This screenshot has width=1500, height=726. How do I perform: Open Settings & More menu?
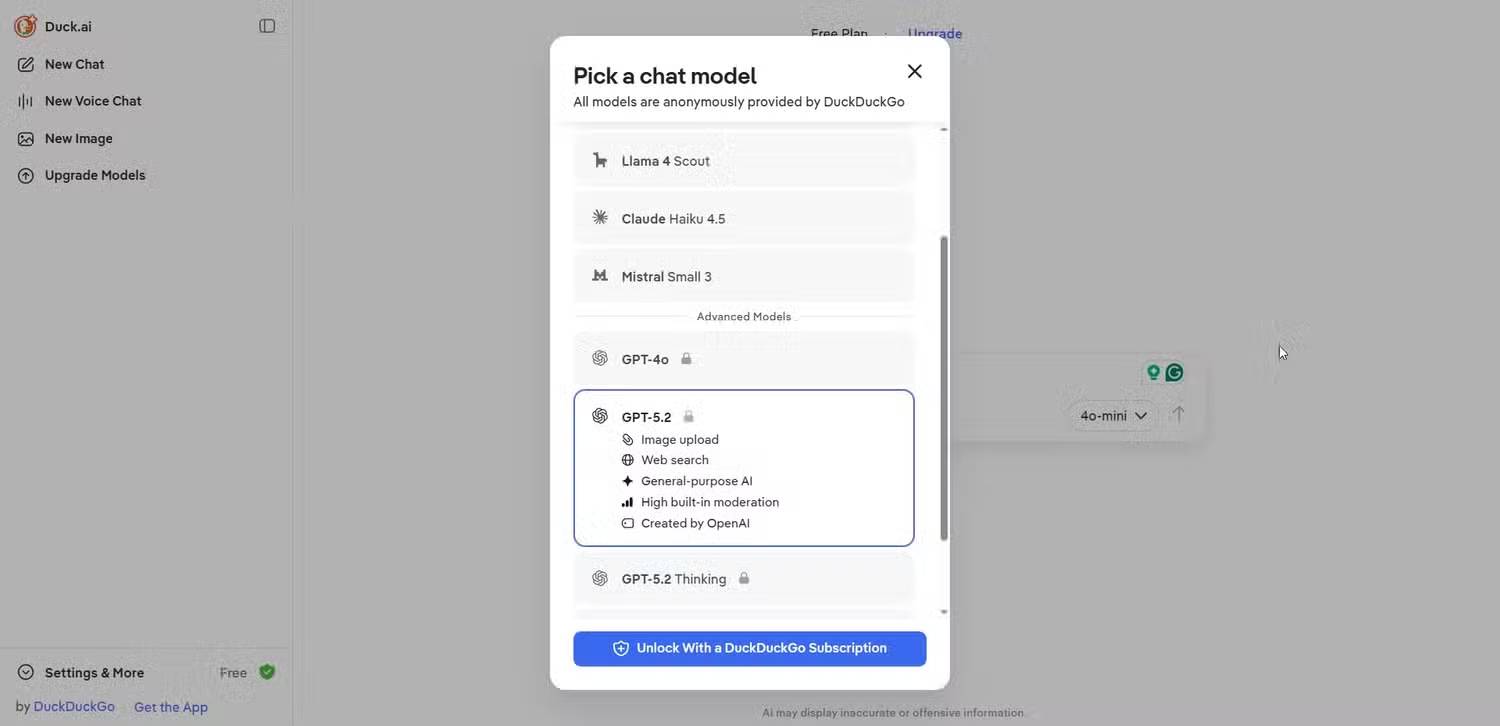[80, 672]
